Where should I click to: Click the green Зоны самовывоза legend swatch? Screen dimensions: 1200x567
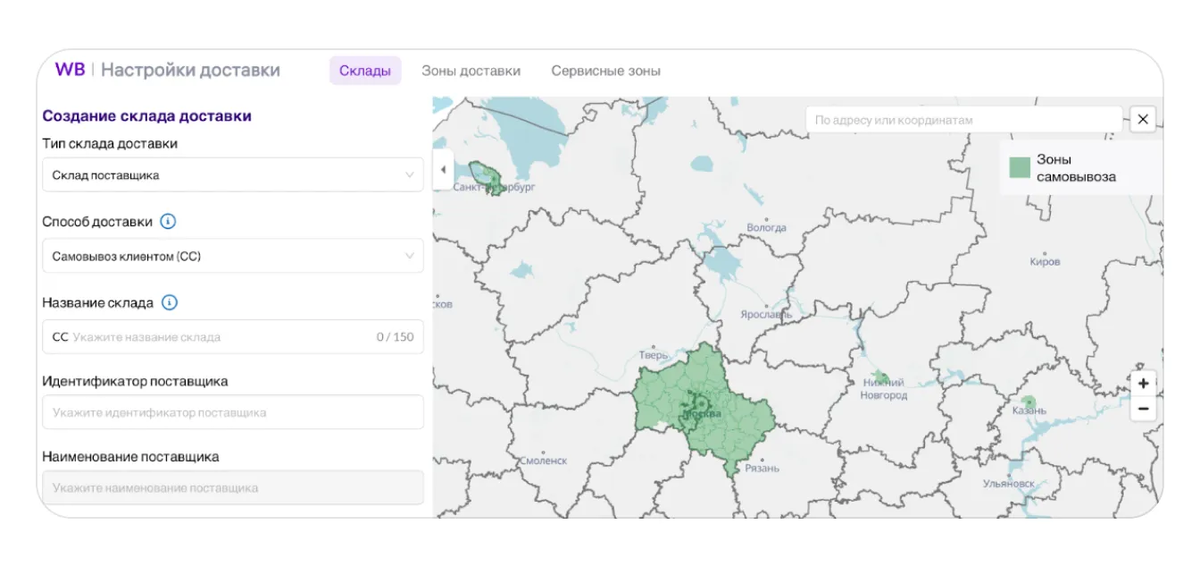click(x=1019, y=167)
